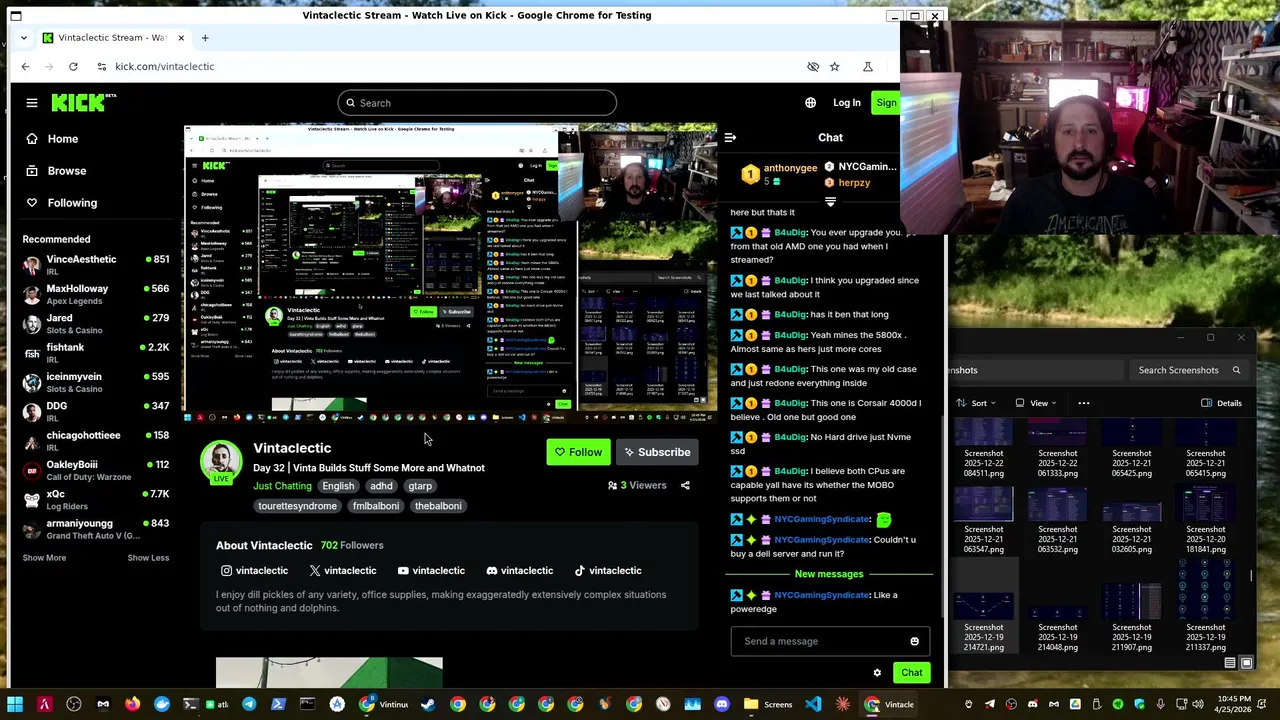Switch Explorer to large thumbnails view
Image resolution: width=1280 pixels, height=720 pixels.
[x=1246, y=663]
